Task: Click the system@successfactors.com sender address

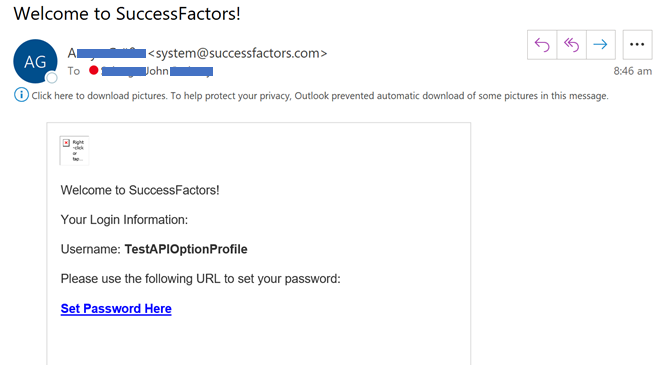Action: [x=237, y=53]
